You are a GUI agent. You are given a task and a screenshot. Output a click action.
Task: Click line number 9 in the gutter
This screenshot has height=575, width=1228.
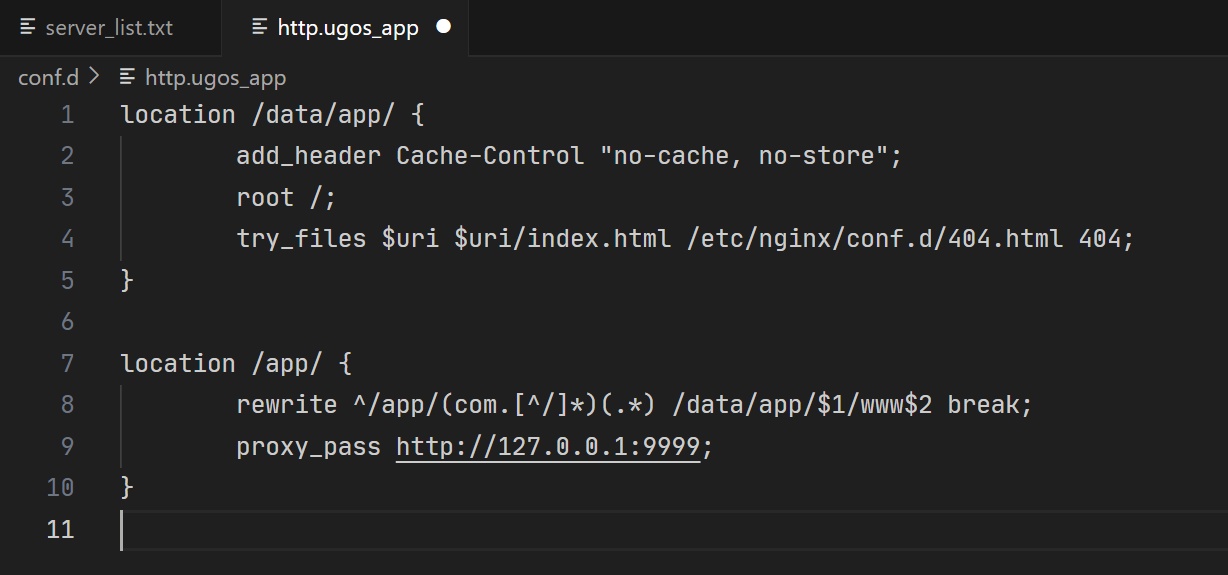coord(67,446)
